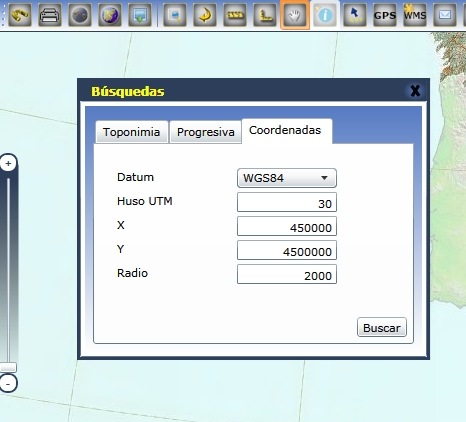Image resolution: width=466 pixels, height=422 pixels.
Task: Activate the info identify tool
Action: pos(325,15)
